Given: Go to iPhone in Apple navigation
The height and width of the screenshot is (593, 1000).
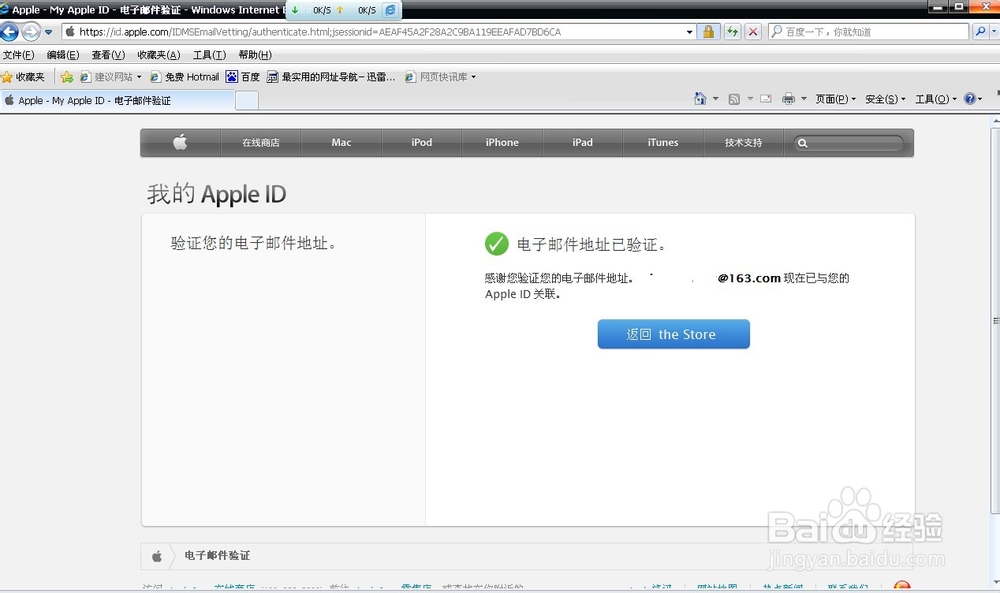Looking at the screenshot, I should [x=502, y=142].
